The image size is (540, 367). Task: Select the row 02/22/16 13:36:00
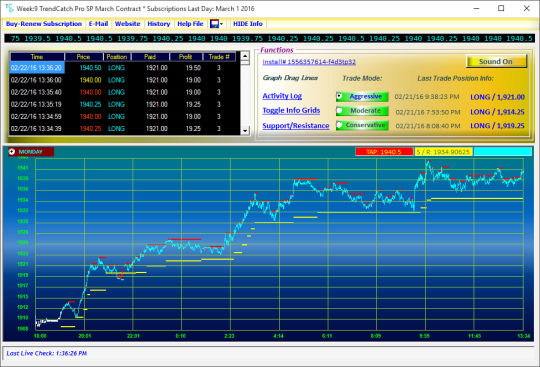click(123, 80)
